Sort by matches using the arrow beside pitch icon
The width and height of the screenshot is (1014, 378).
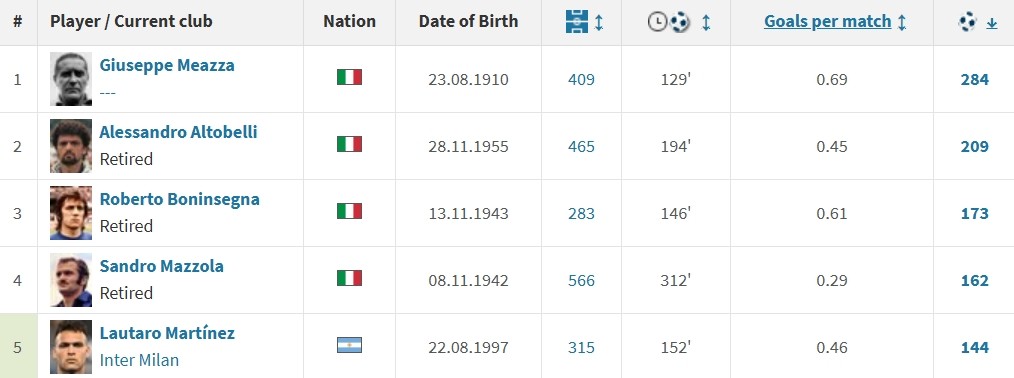tap(599, 23)
